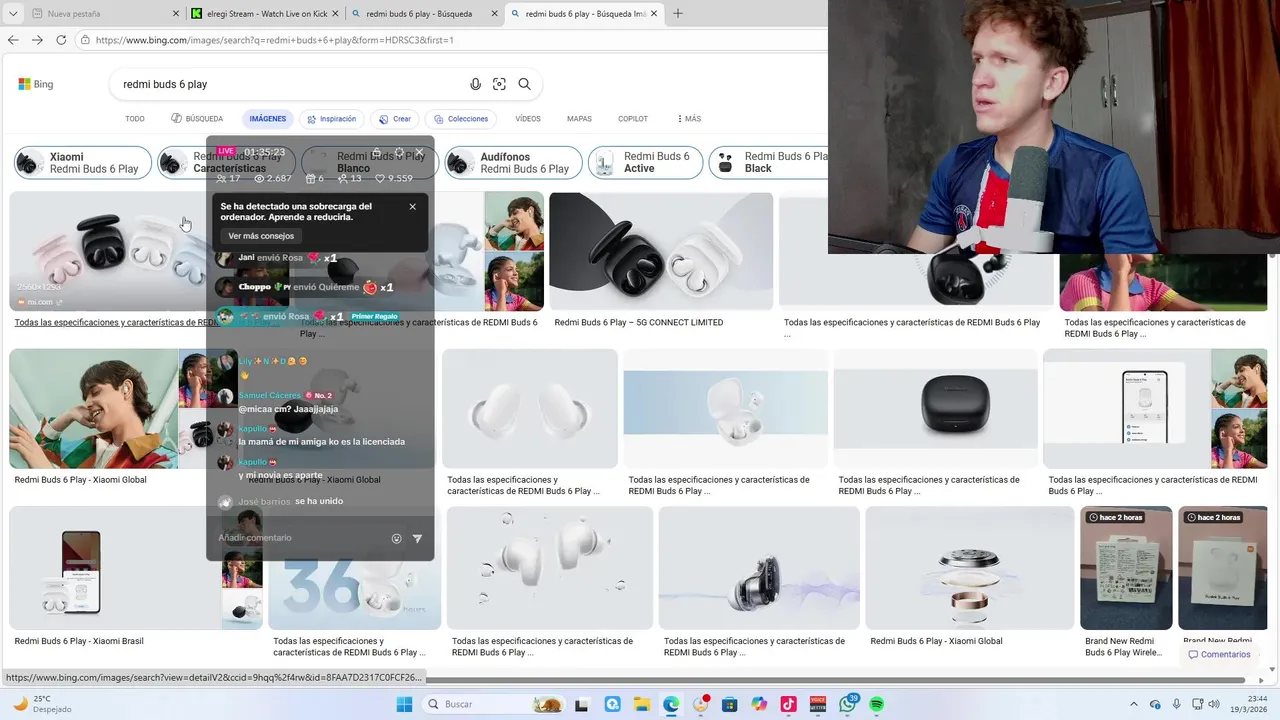Image resolution: width=1280 pixels, height=720 pixels.
Task: Open the Redmi Buds 6 Play - Xiaomi Brasil image
Action: pyautogui.click(x=135, y=568)
